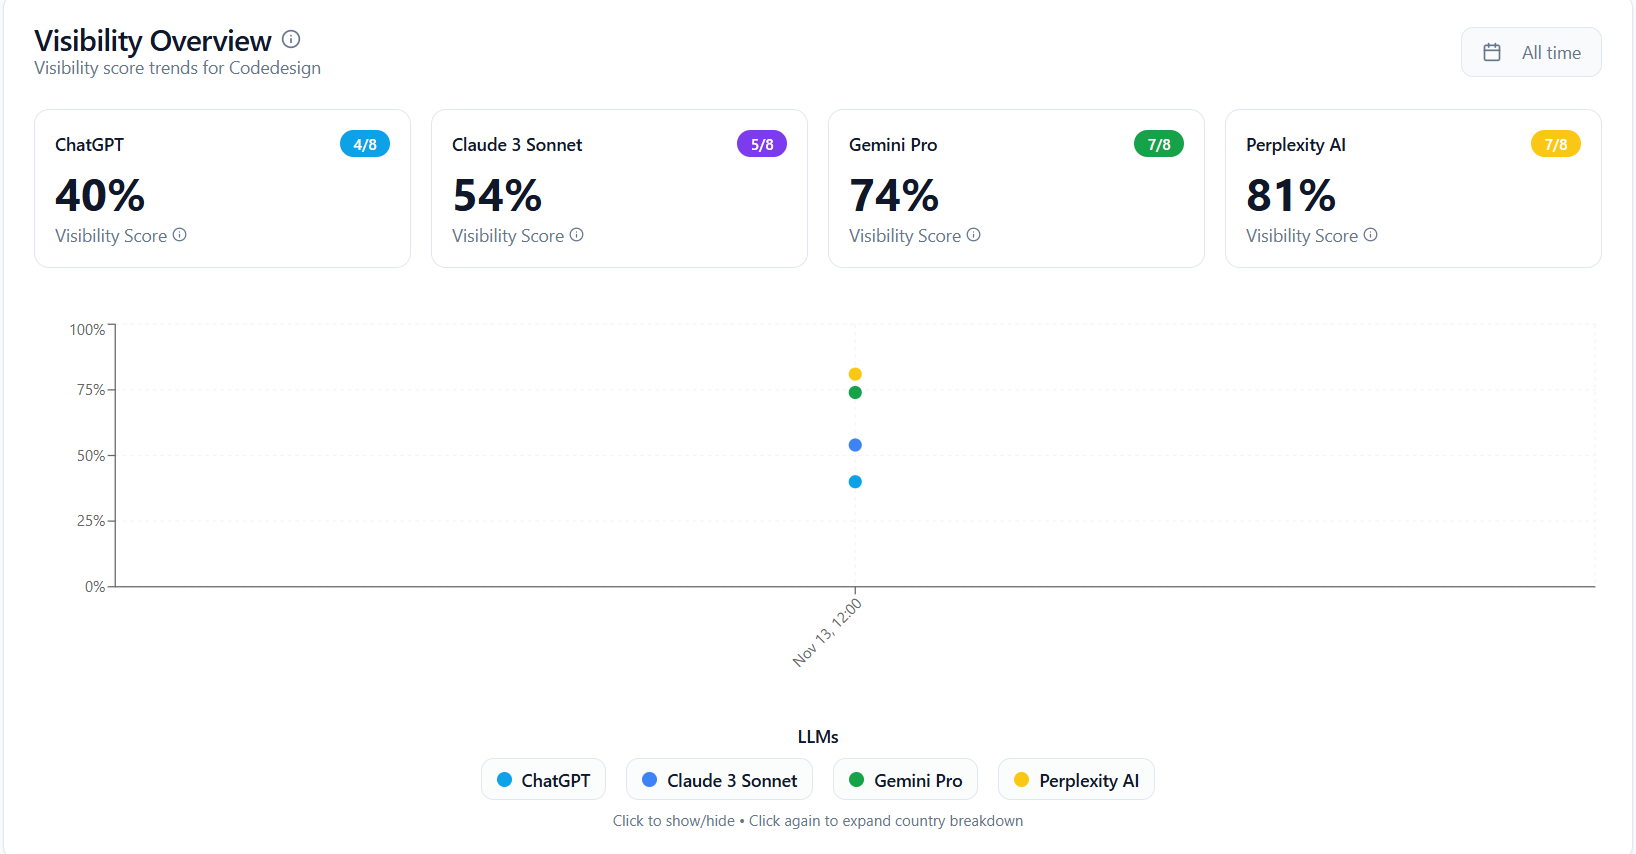
Task: Click info icon beside Visibility Overview title
Action: [x=291, y=39]
